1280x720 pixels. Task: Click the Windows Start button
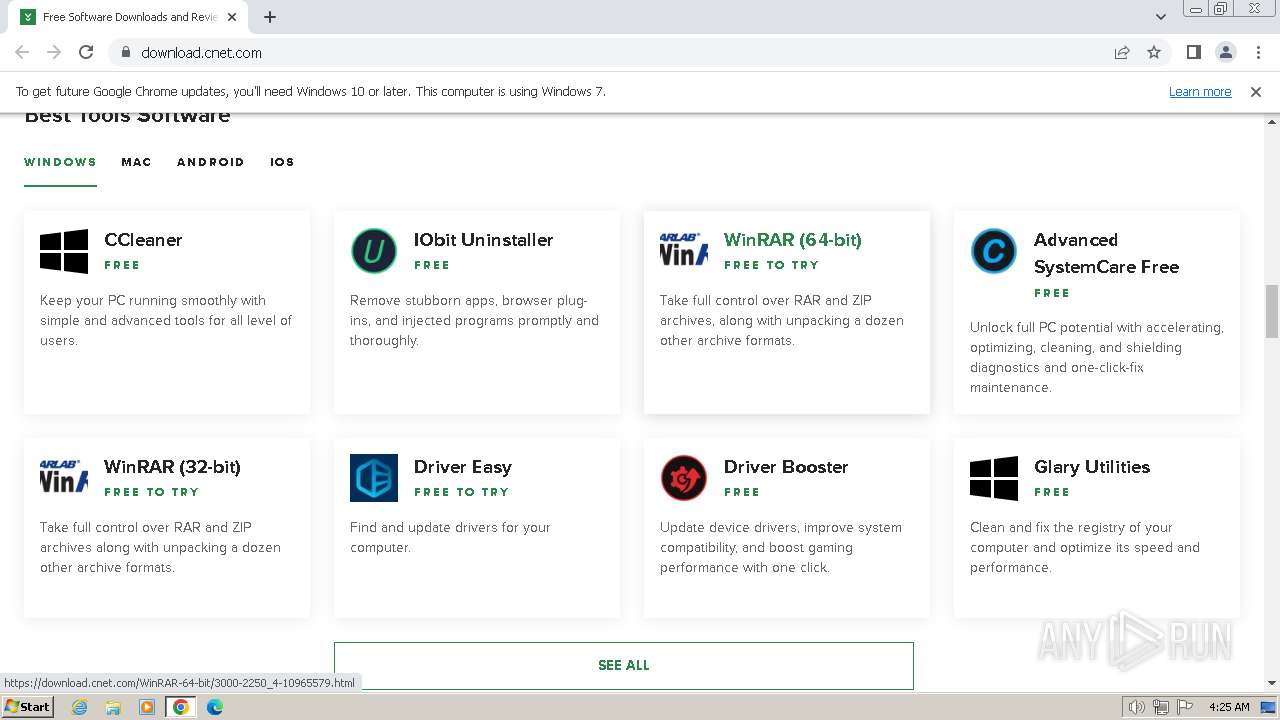pyautogui.click(x=27, y=707)
